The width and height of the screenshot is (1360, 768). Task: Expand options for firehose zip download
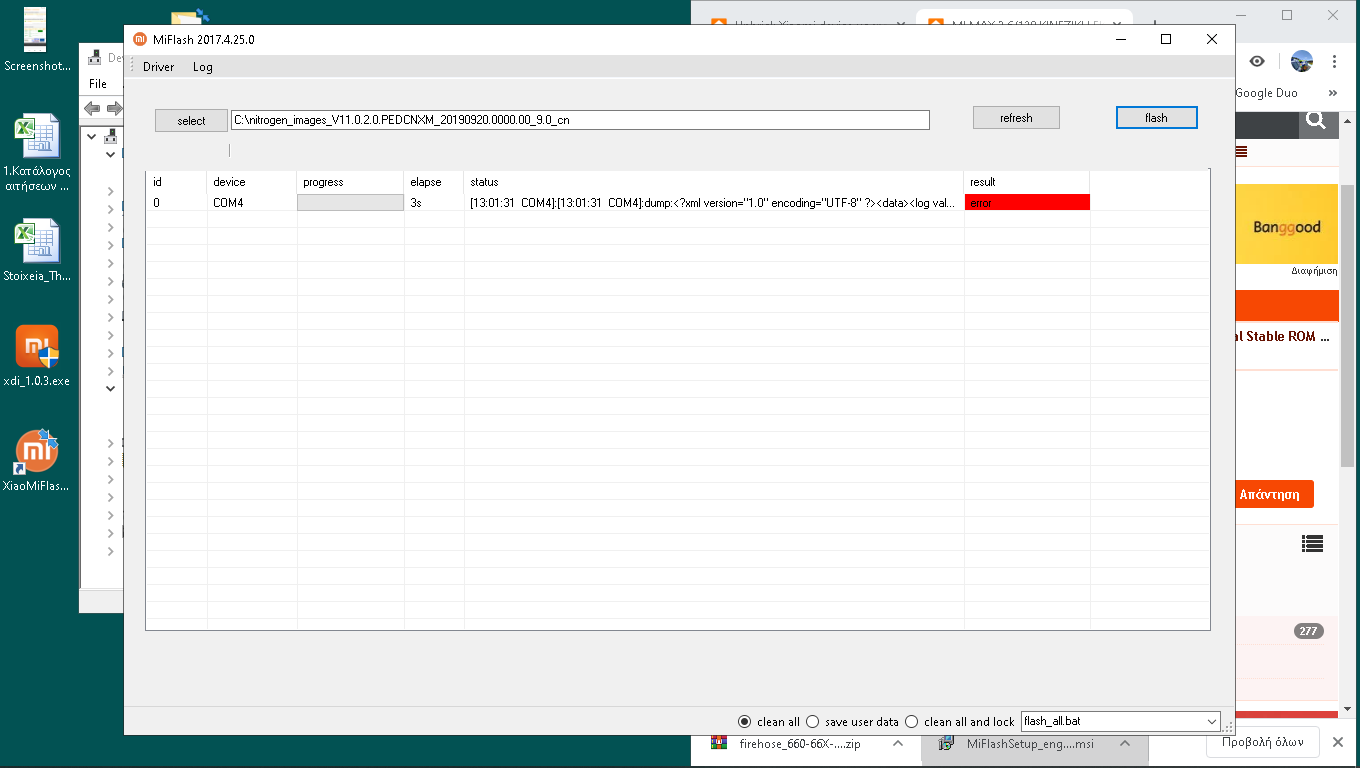[897, 743]
